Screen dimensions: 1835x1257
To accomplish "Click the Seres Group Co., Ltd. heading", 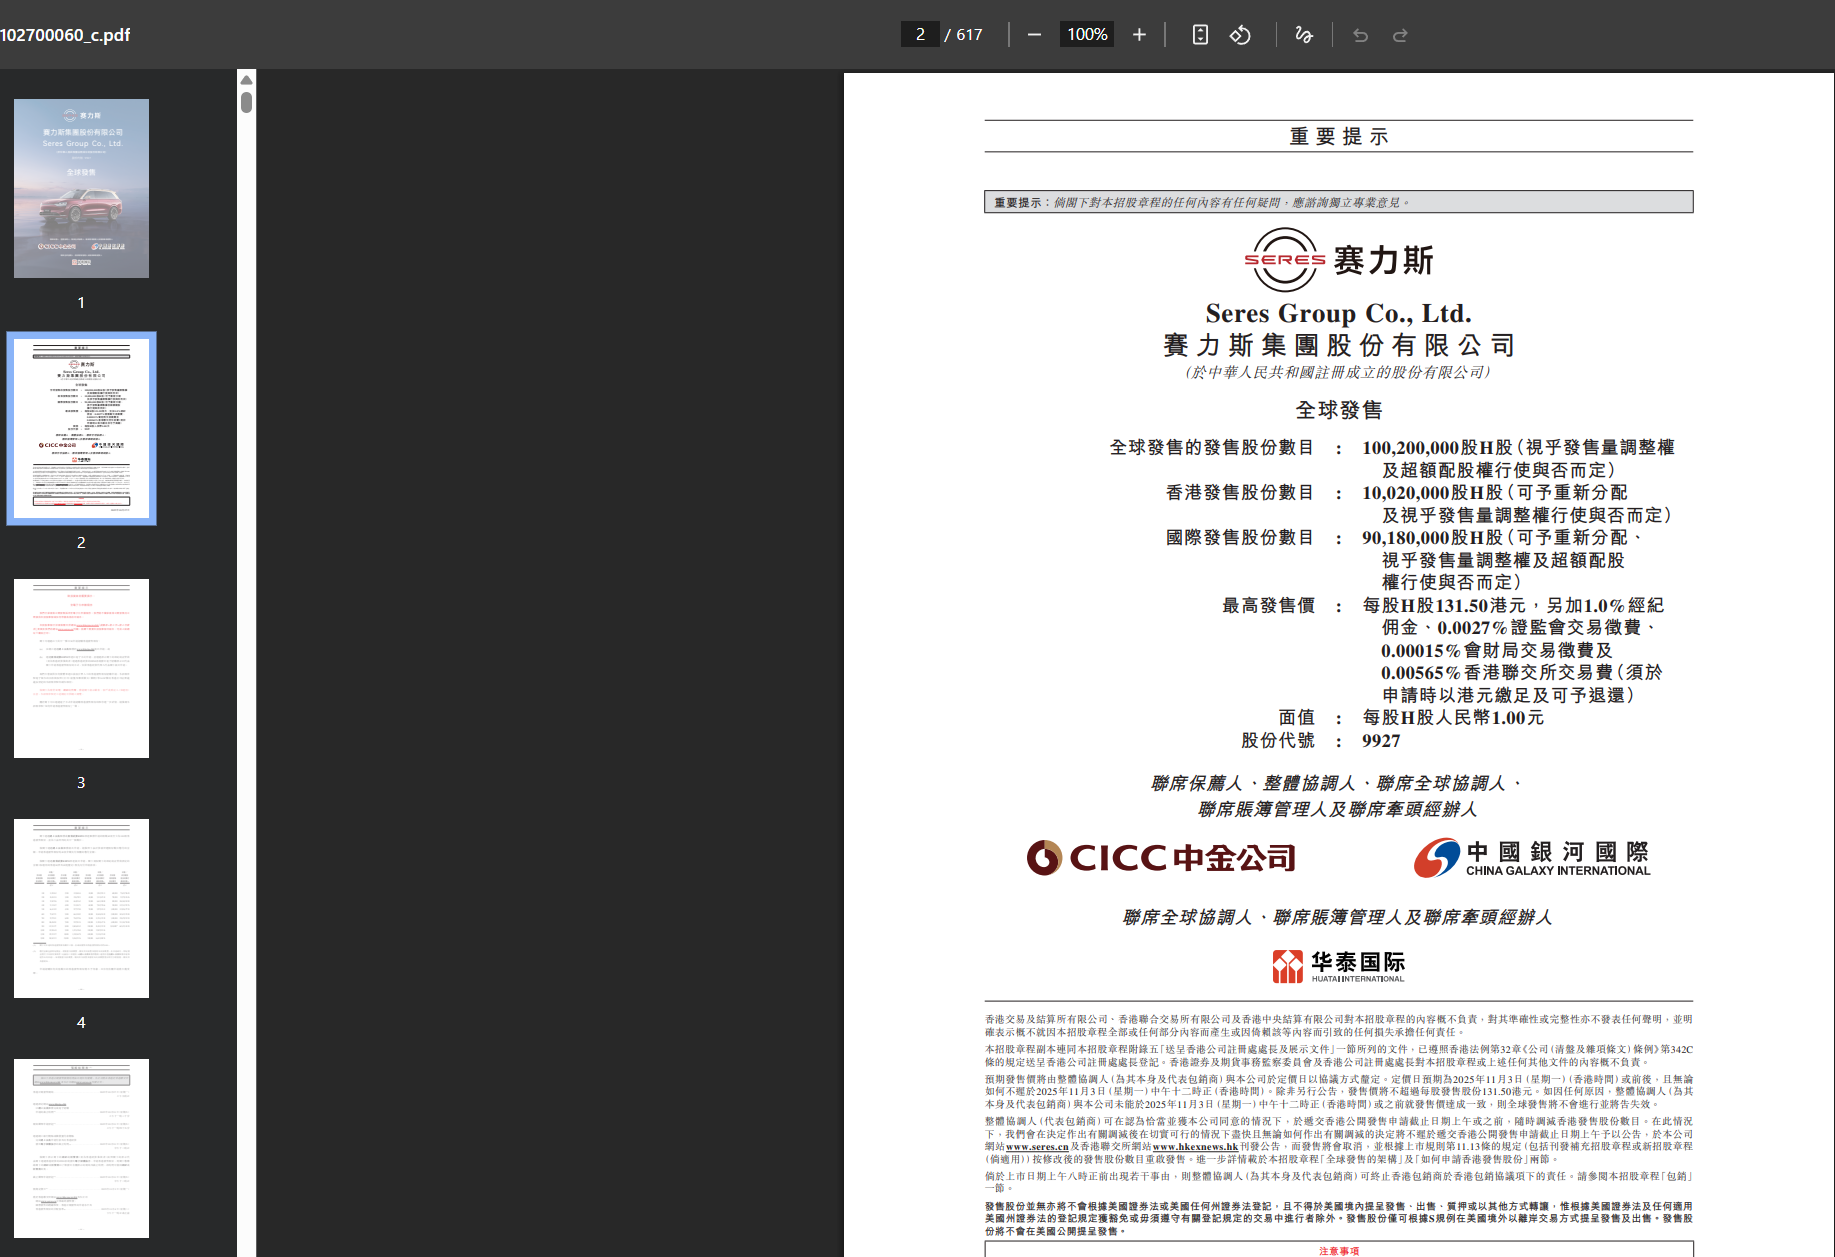I will coord(1338,314).
